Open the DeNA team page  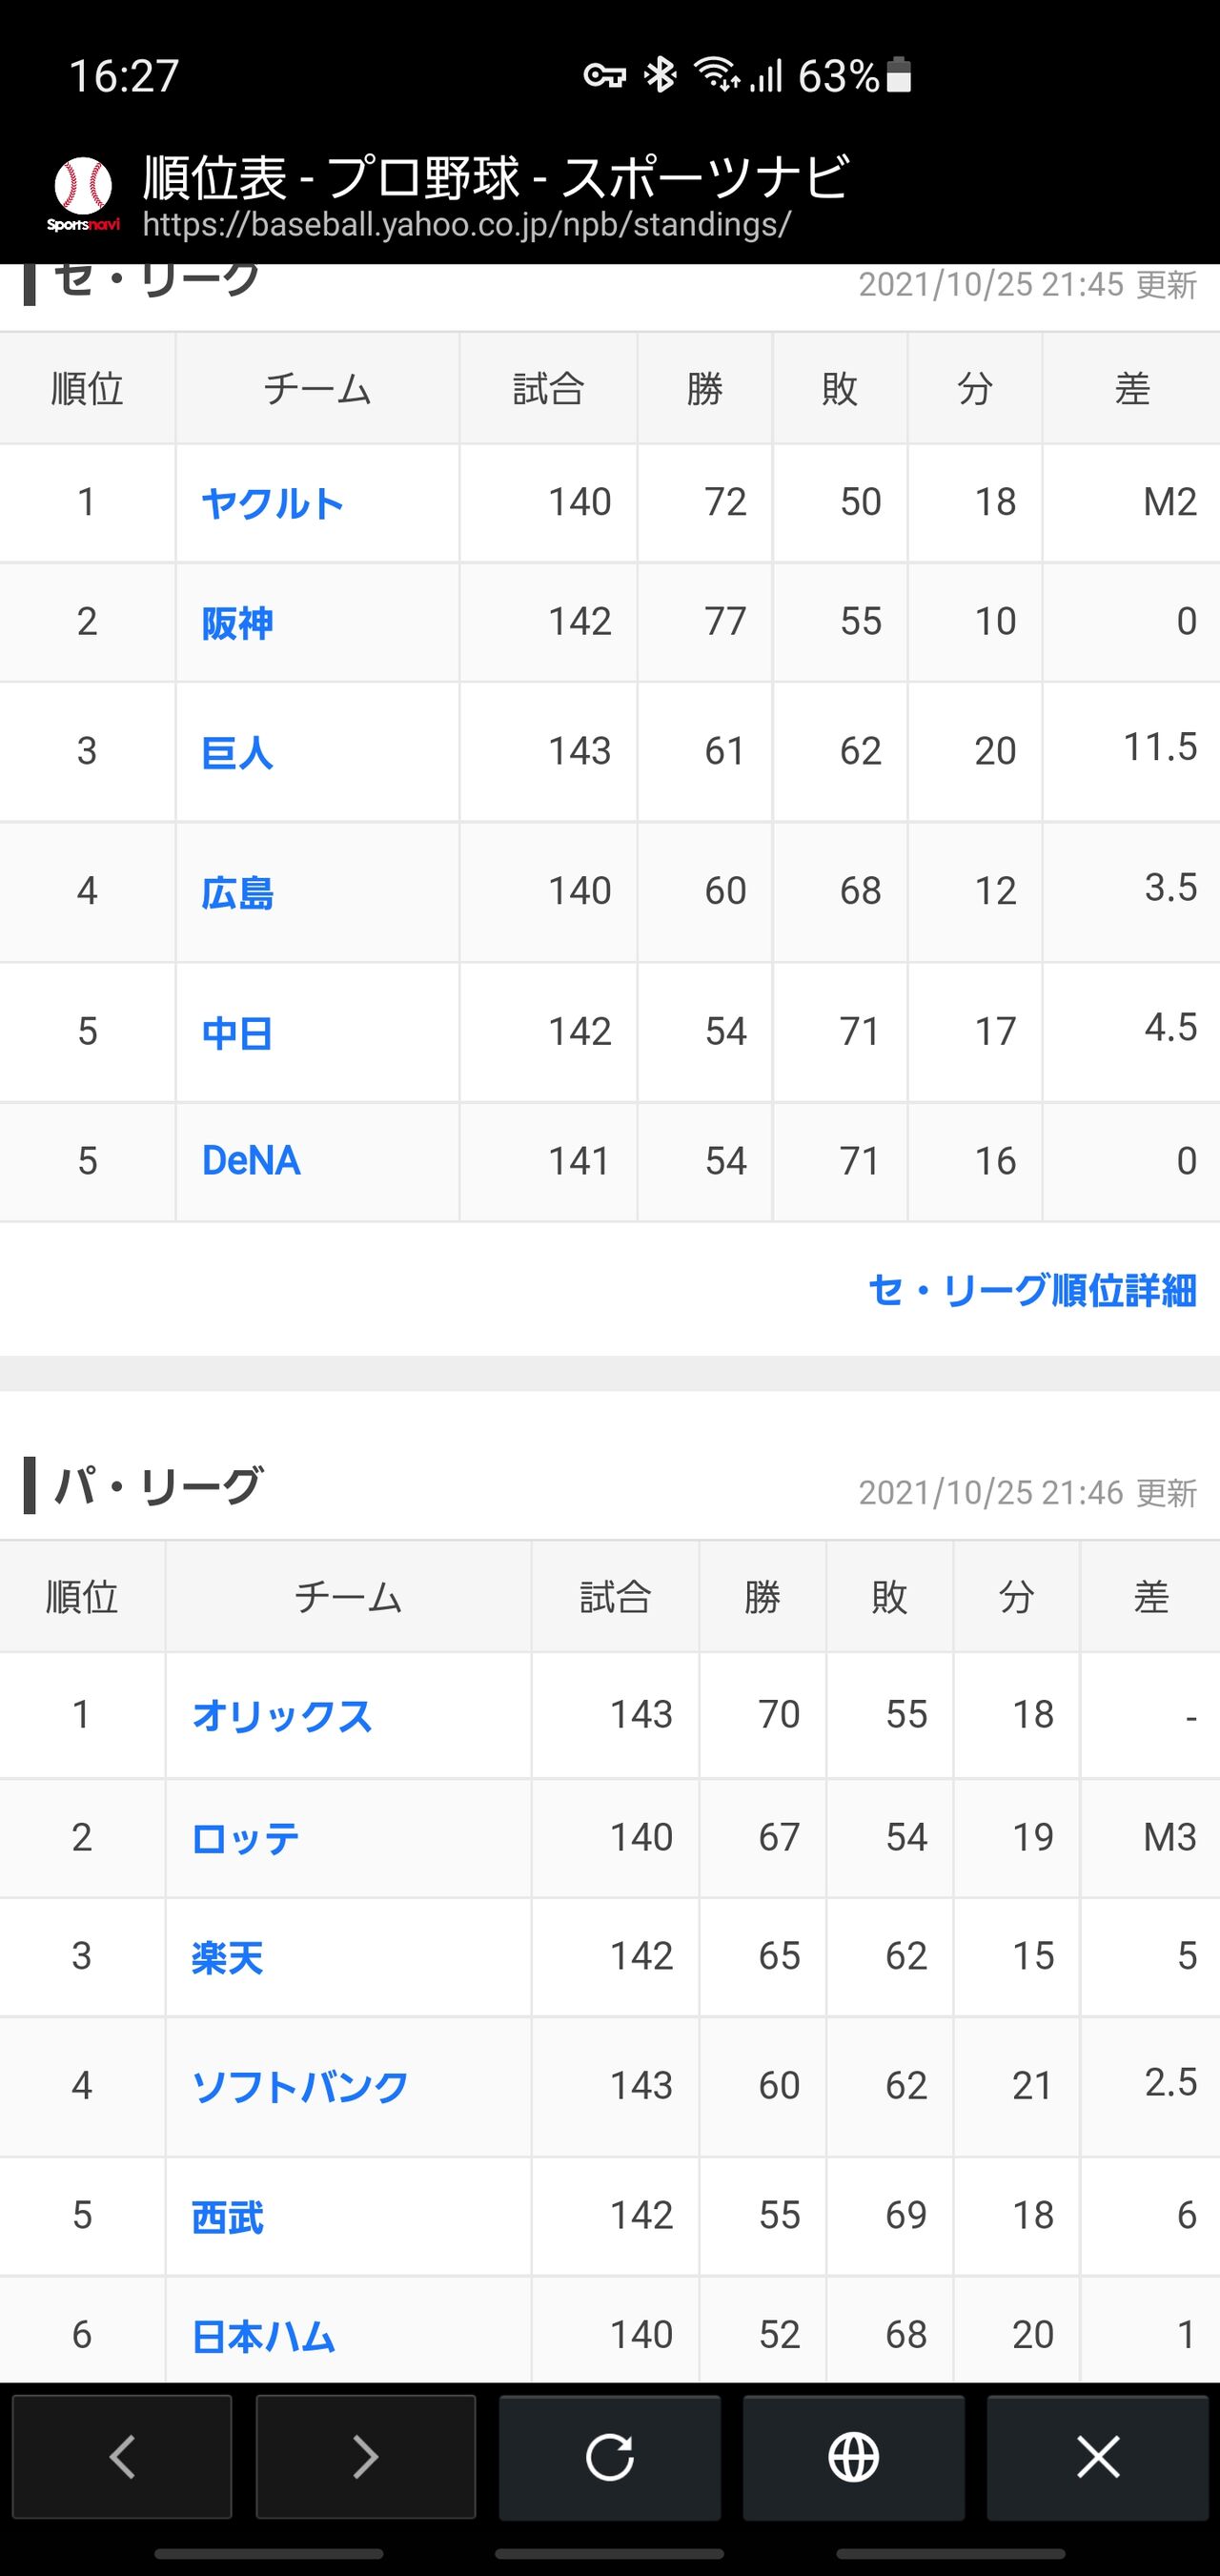tap(251, 1161)
